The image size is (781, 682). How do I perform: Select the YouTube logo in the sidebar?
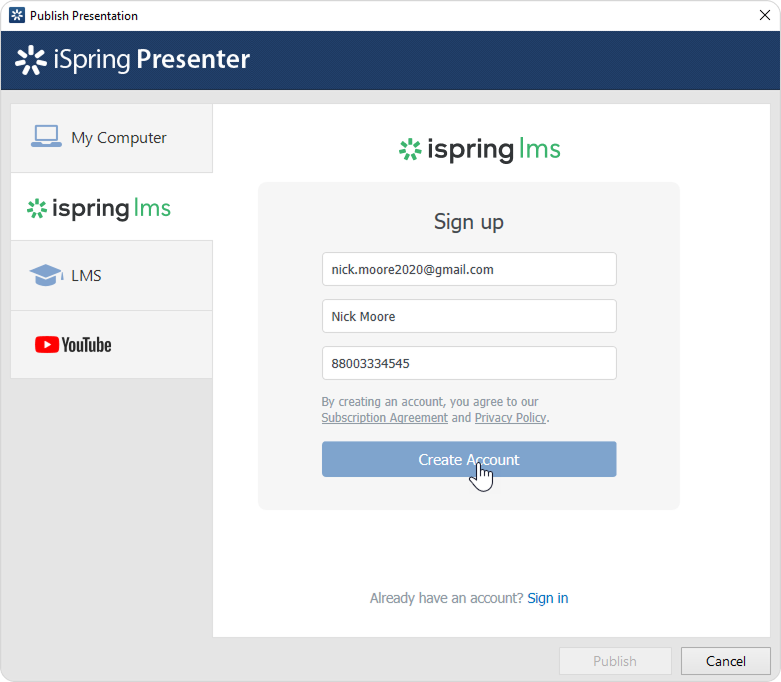(x=73, y=345)
